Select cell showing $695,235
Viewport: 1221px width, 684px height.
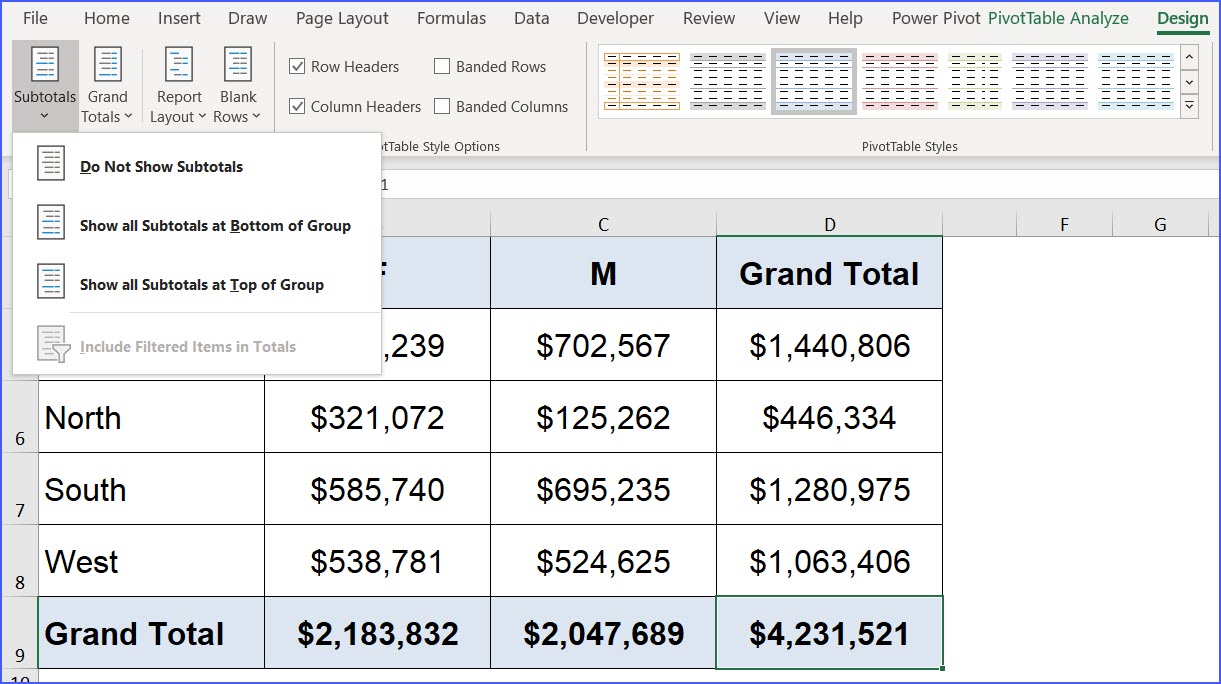point(603,489)
